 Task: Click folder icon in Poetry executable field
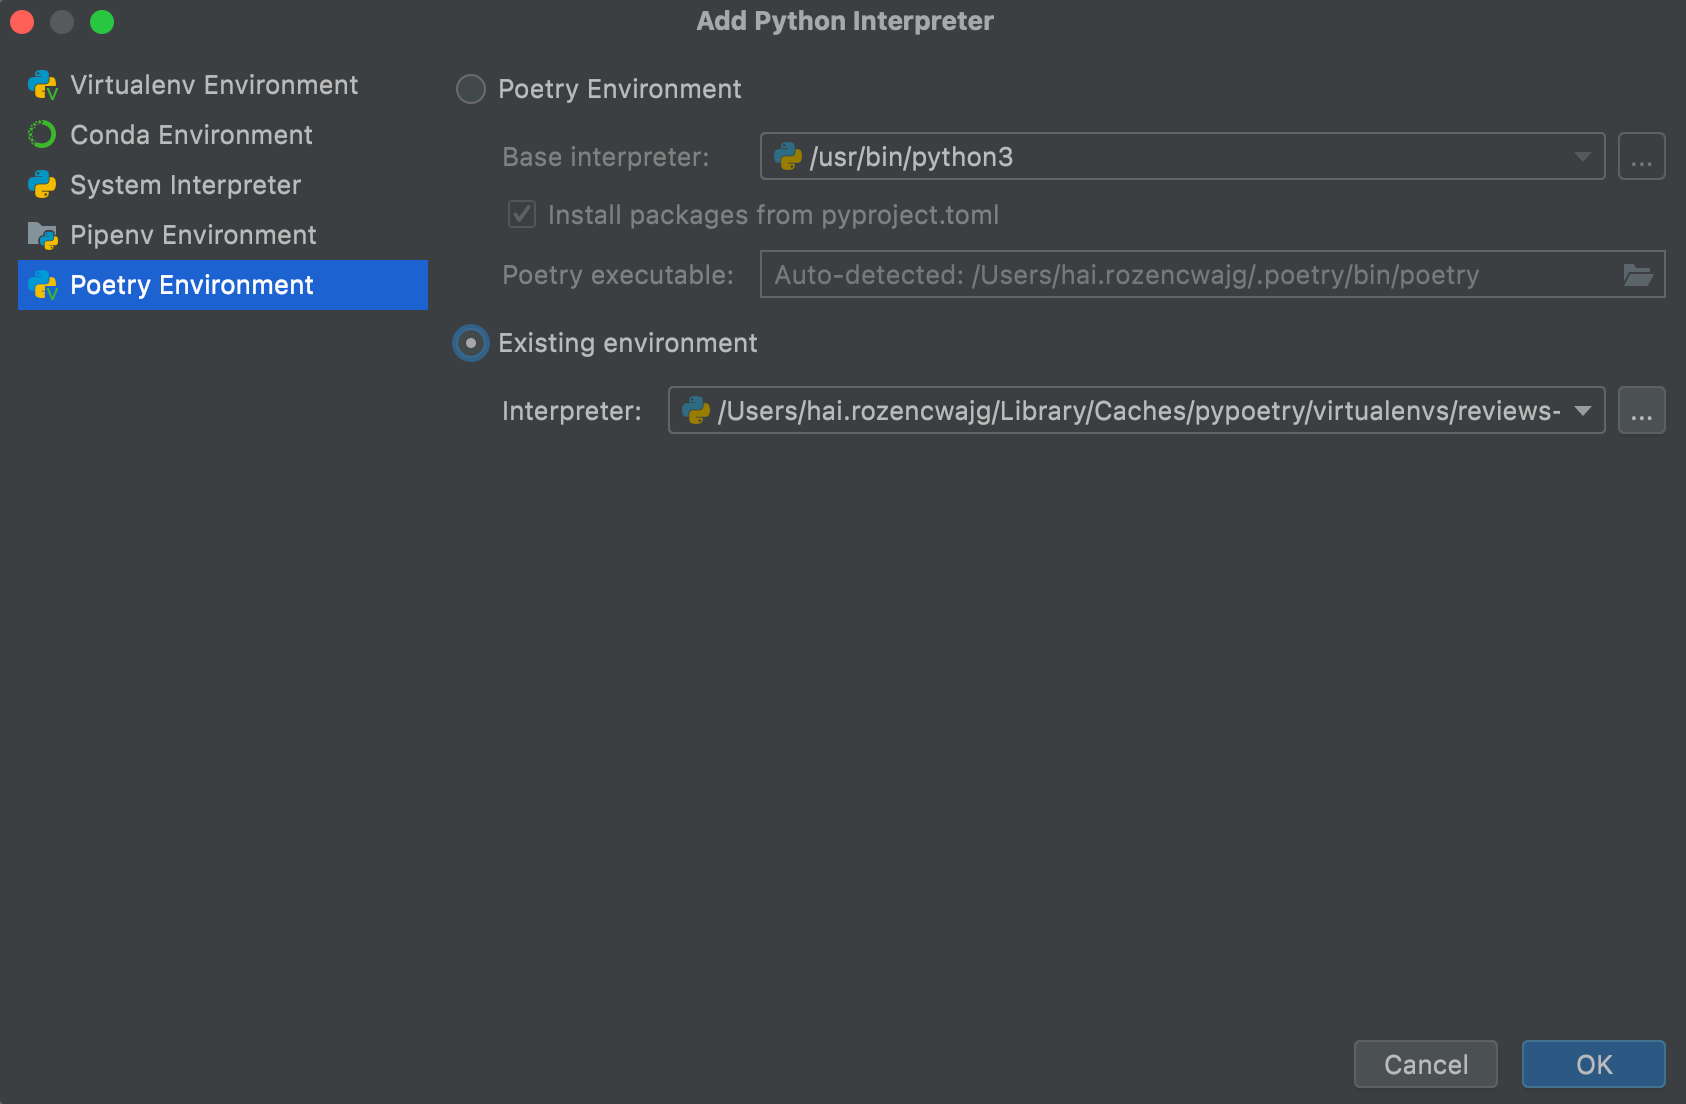click(1637, 275)
